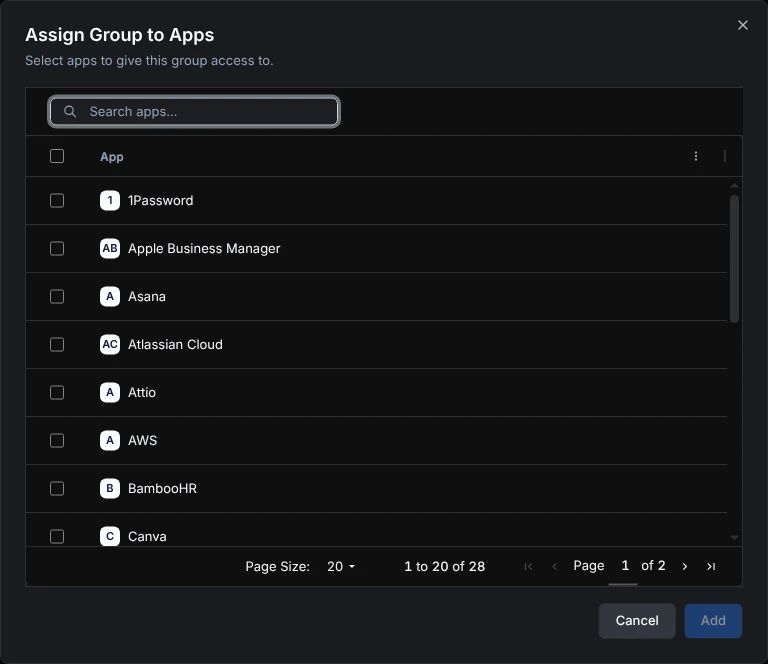Check the Apple Business Manager checkbox
This screenshot has width=768, height=664.
tap(57, 248)
